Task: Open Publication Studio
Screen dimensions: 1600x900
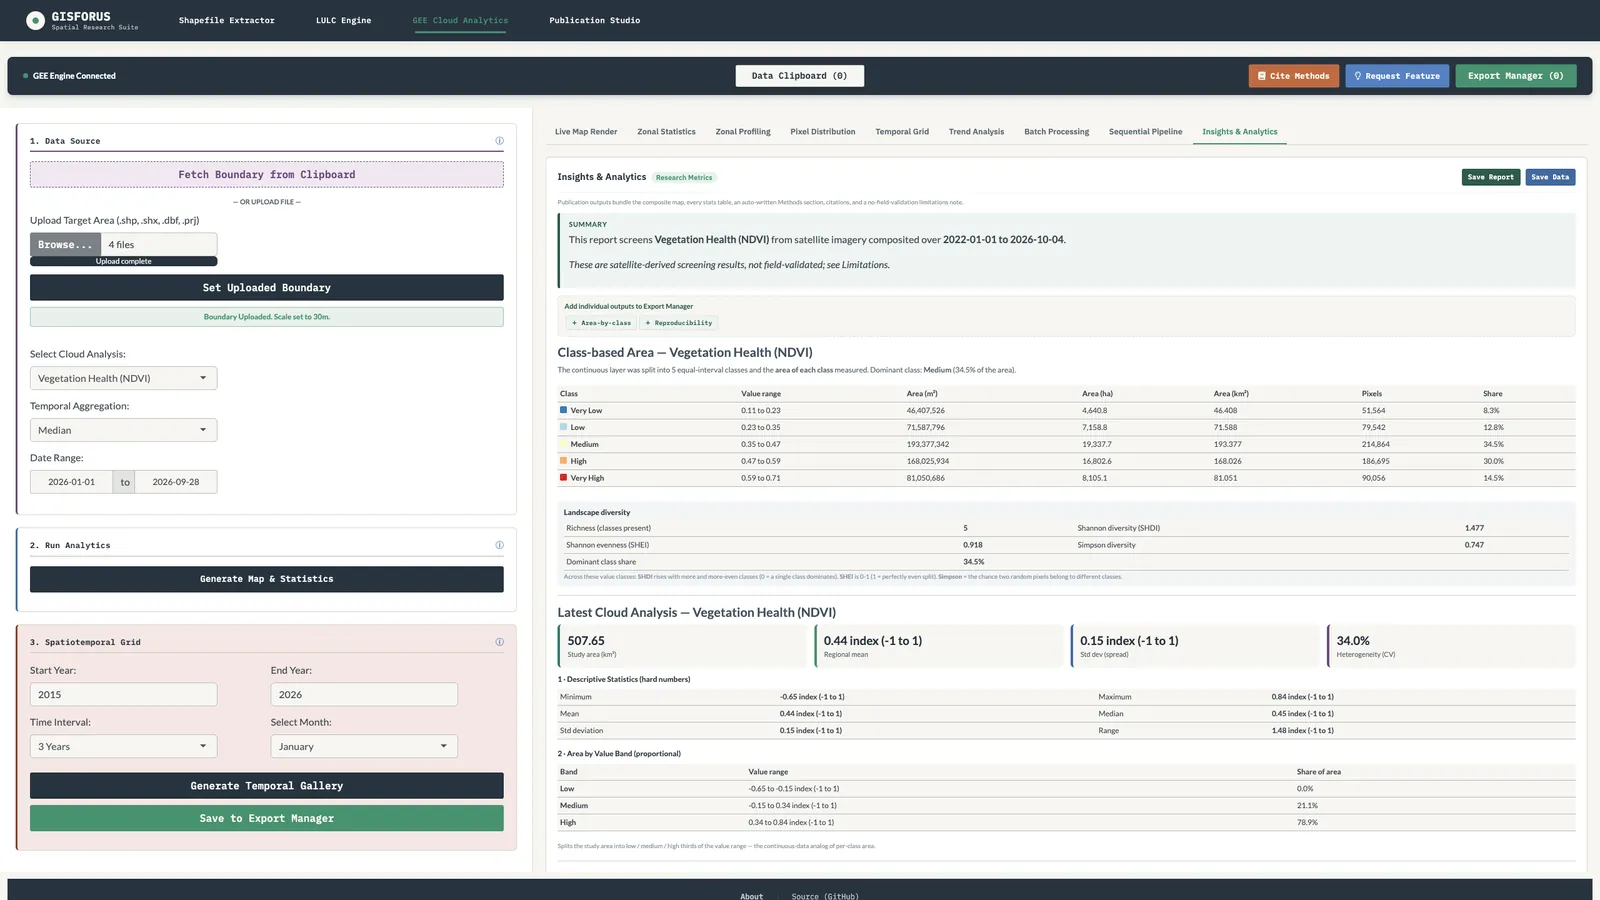Action: 595,20
